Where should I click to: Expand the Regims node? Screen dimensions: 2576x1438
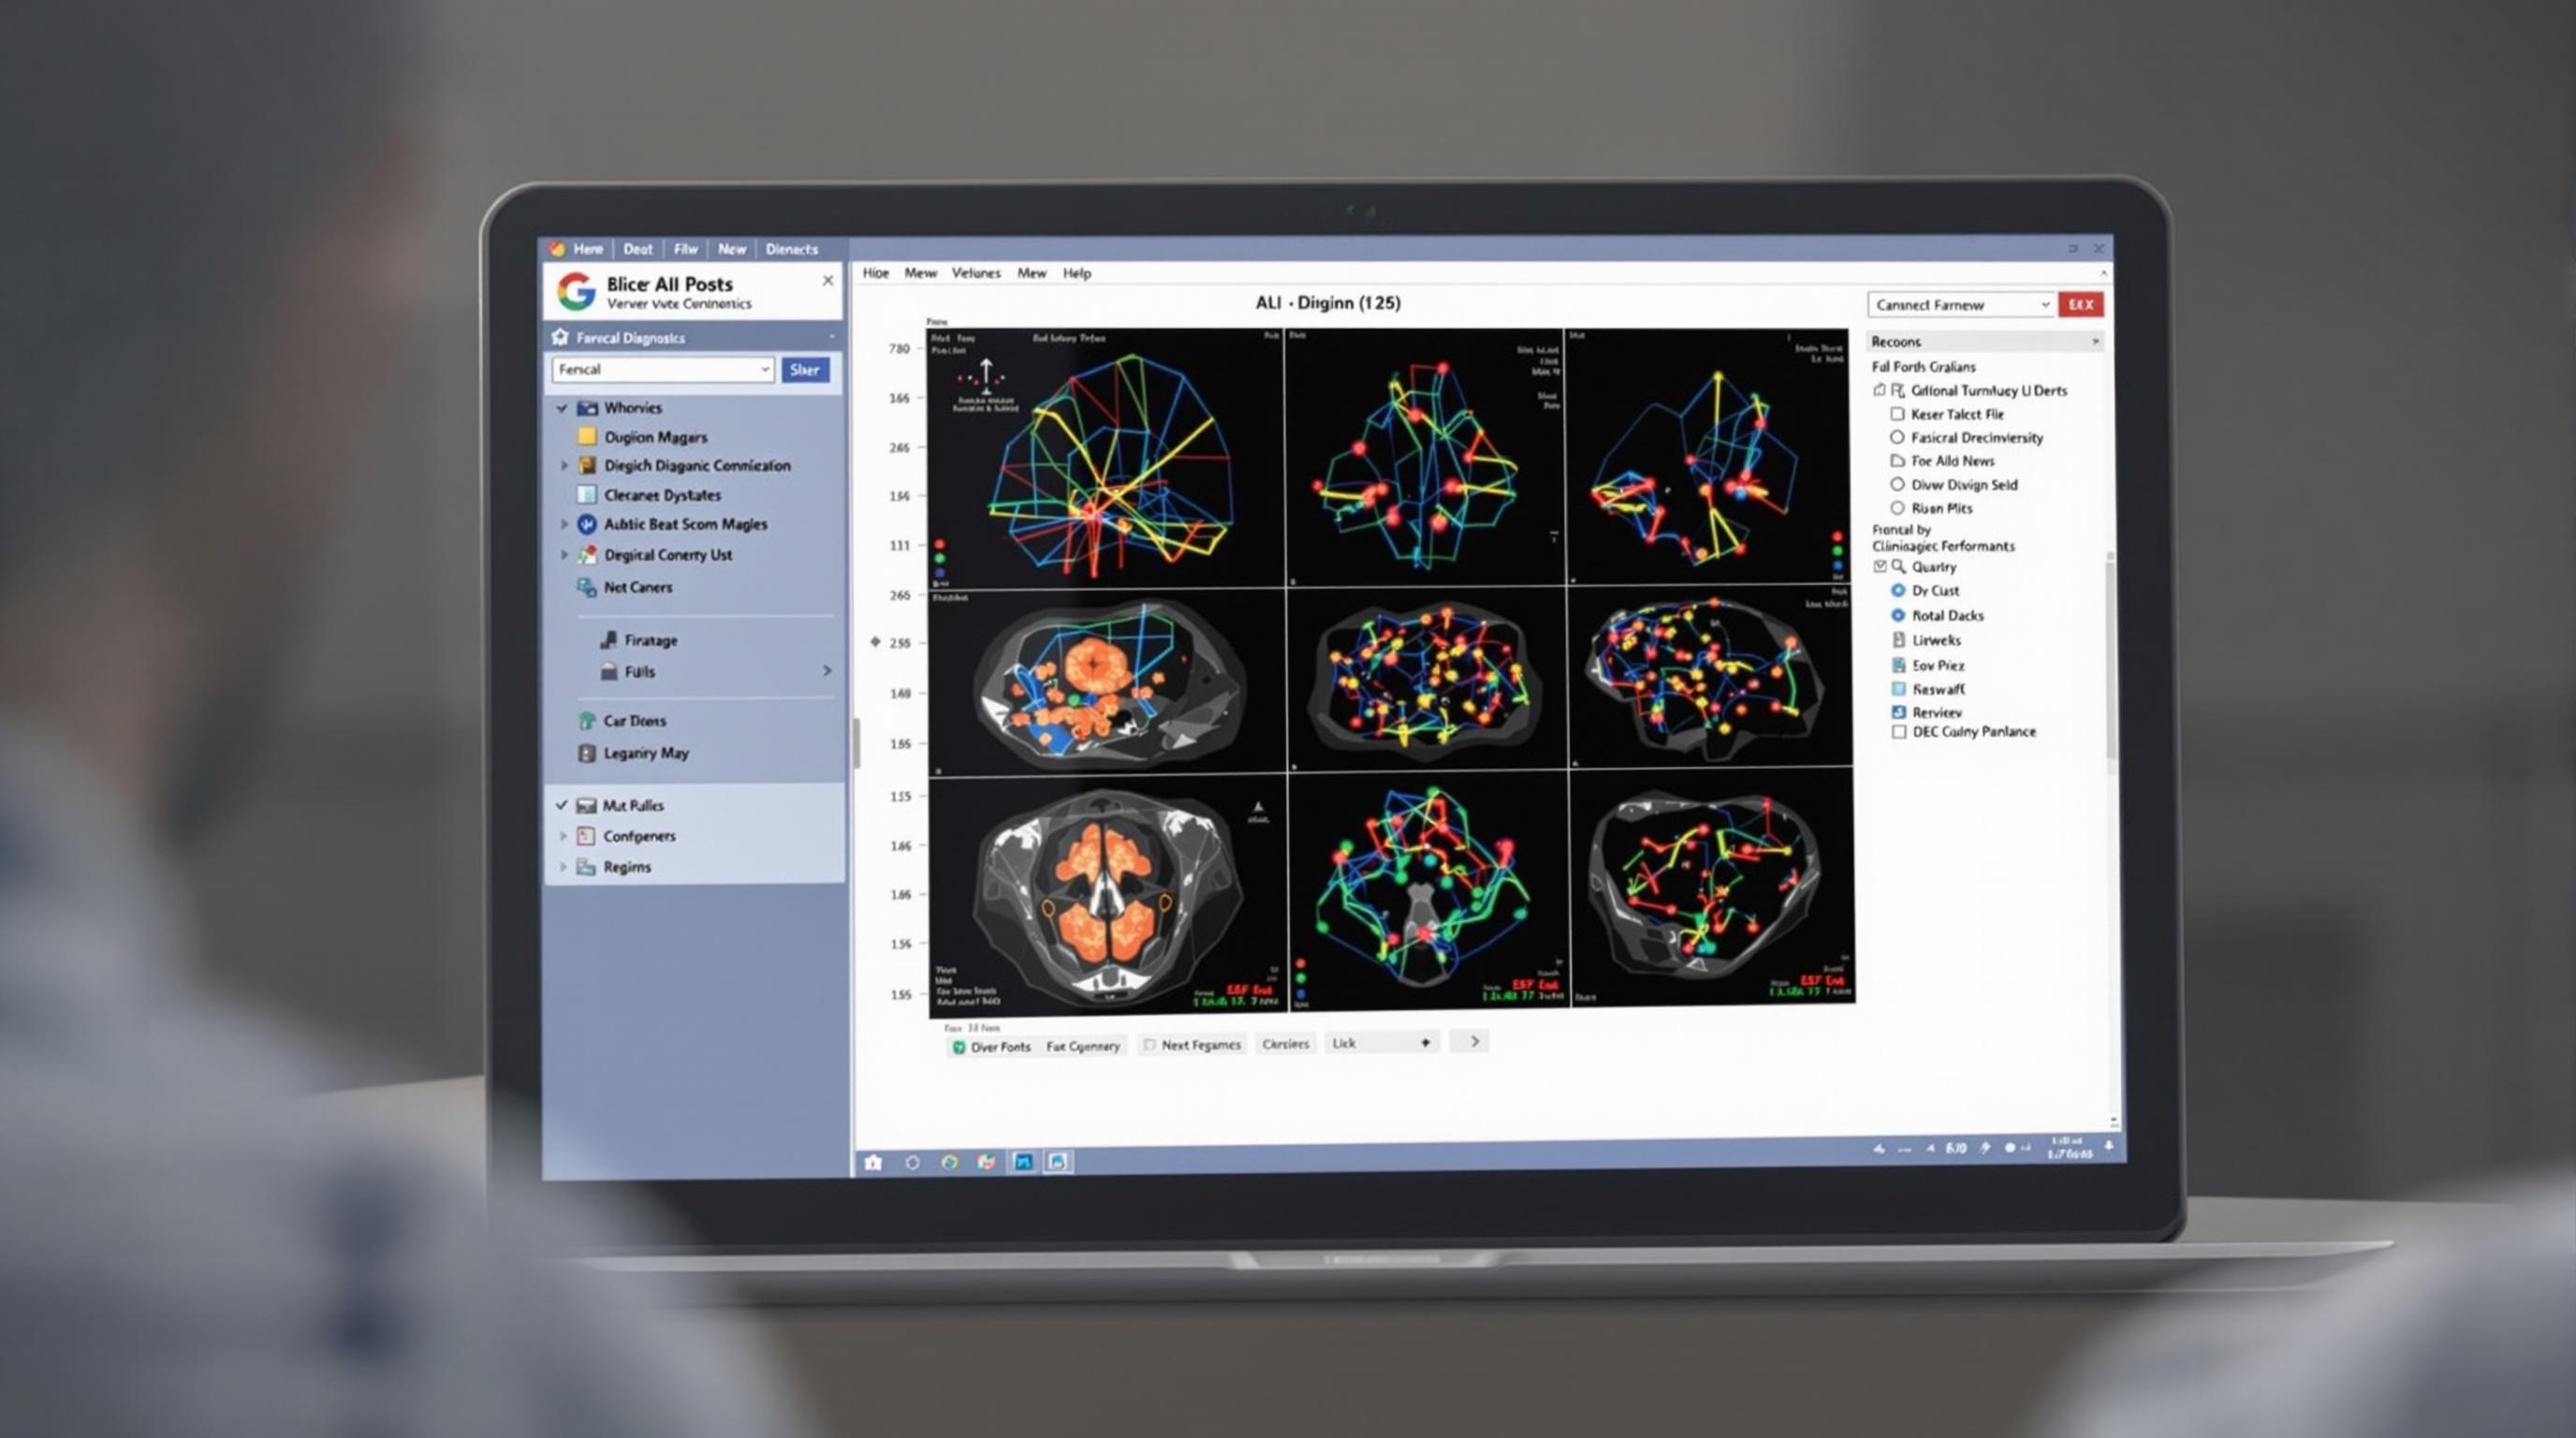click(563, 867)
